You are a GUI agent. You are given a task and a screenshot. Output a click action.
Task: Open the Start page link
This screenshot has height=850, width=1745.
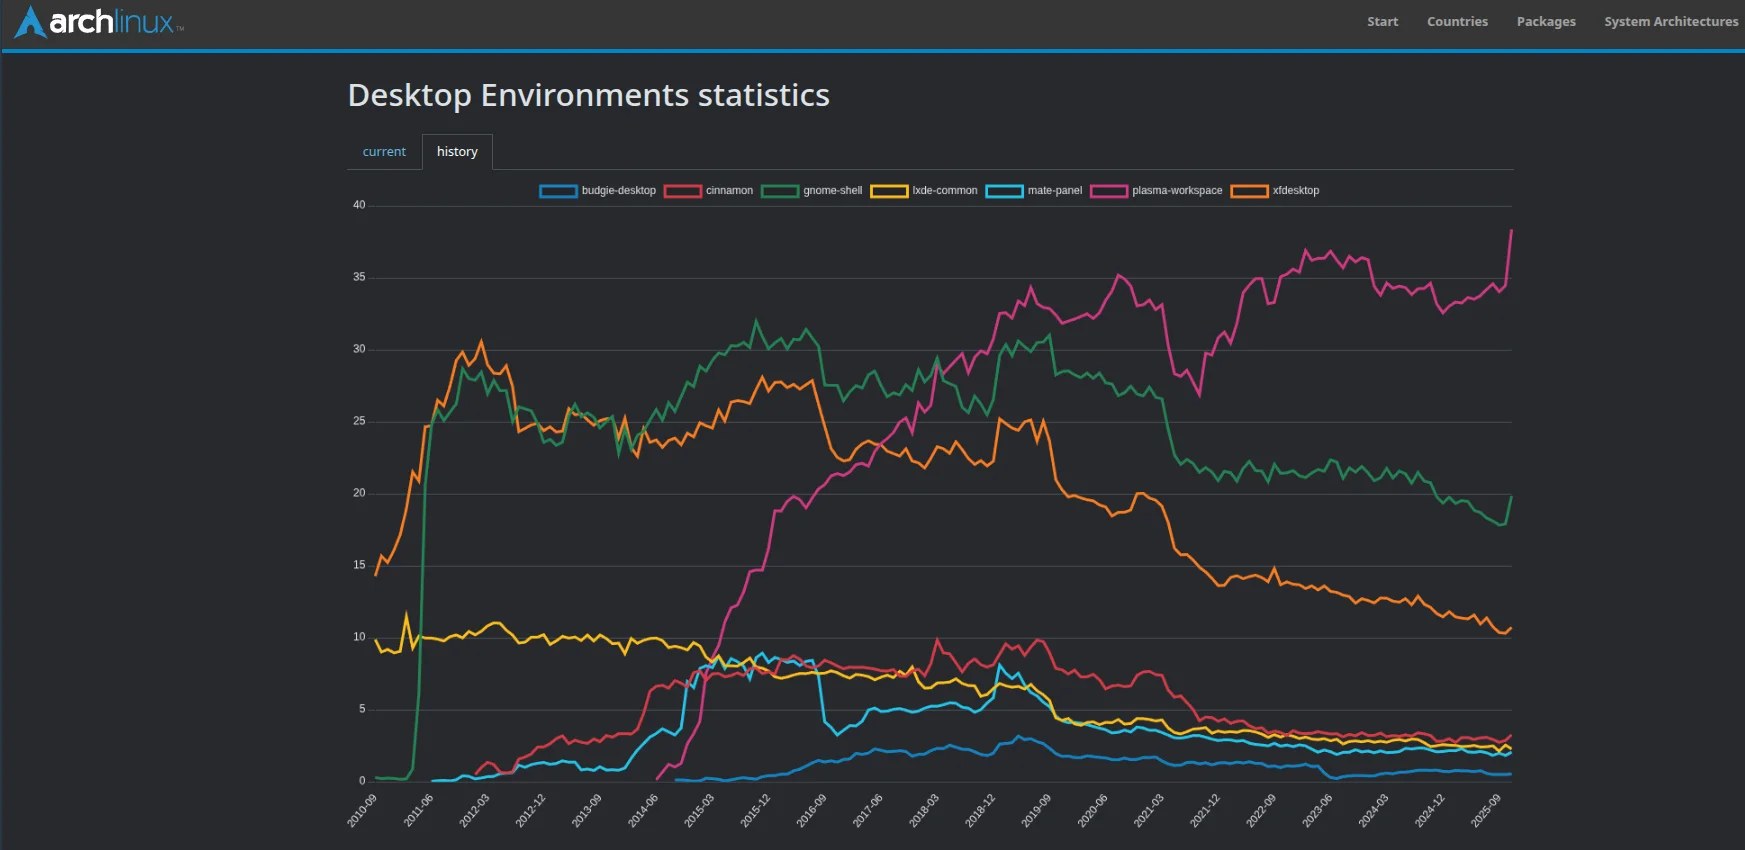click(x=1382, y=22)
